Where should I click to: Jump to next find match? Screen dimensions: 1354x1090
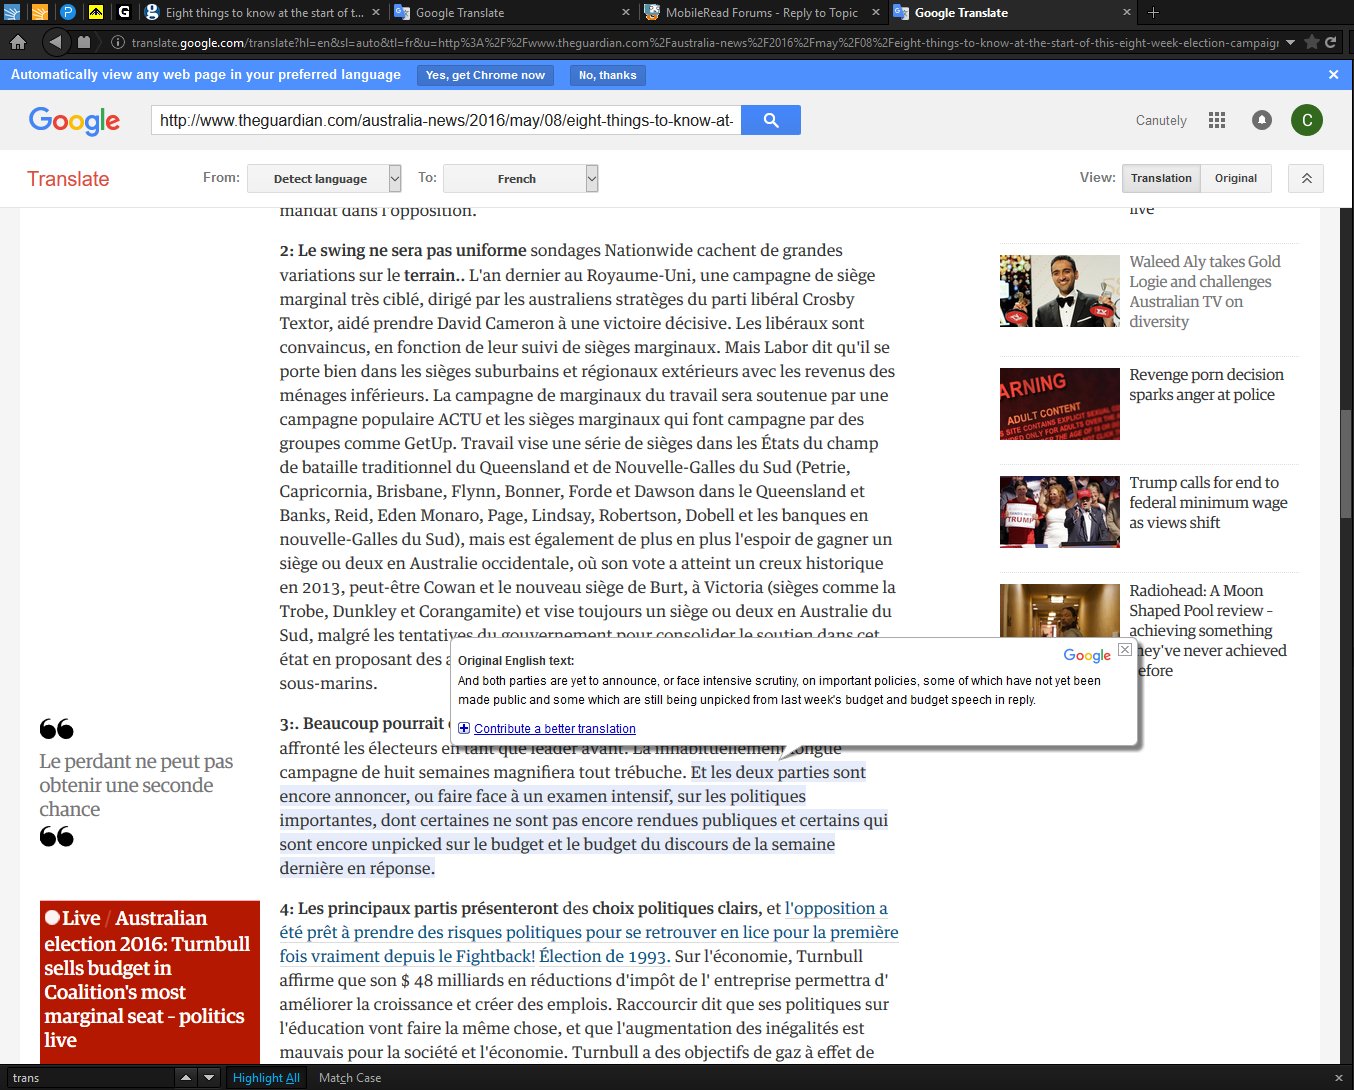[209, 1077]
